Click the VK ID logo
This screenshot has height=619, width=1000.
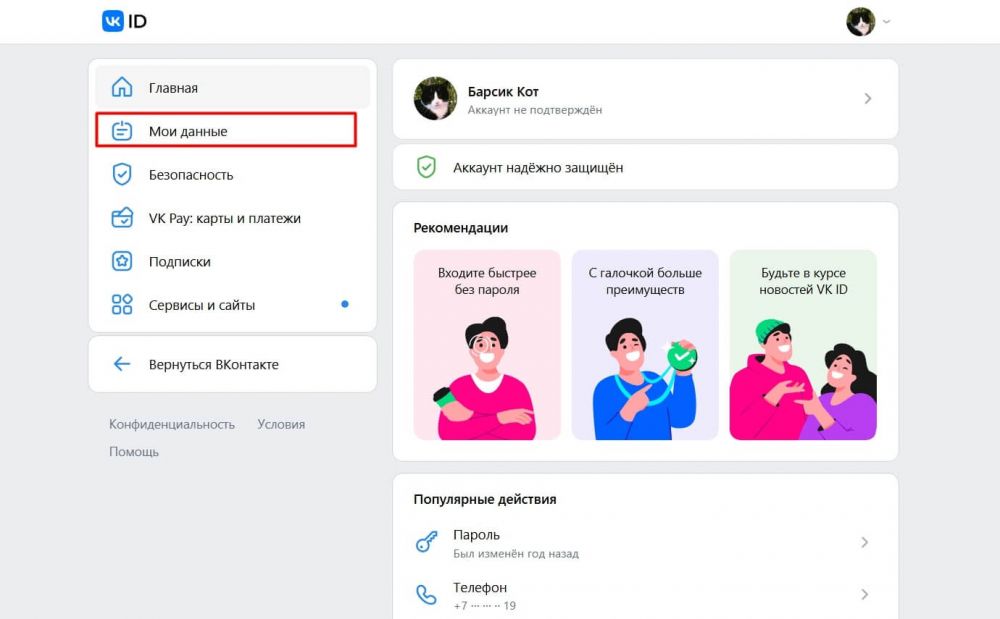pyautogui.click(x=124, y=21)
